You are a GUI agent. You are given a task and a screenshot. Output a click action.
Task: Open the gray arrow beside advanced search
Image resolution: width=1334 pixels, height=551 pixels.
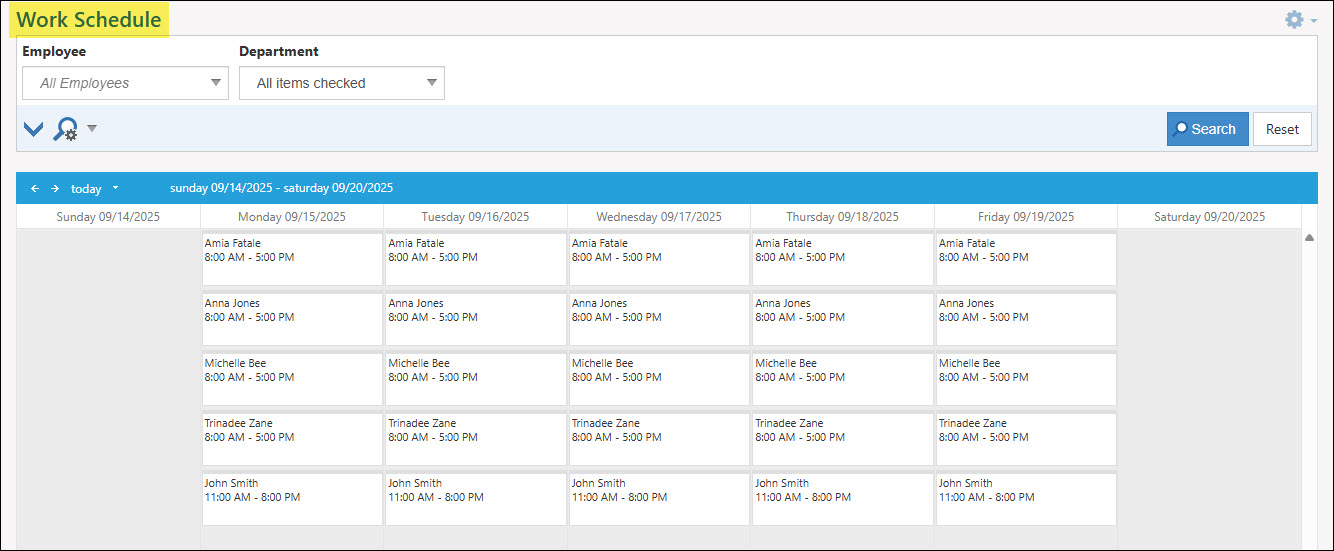click(92, 128)
